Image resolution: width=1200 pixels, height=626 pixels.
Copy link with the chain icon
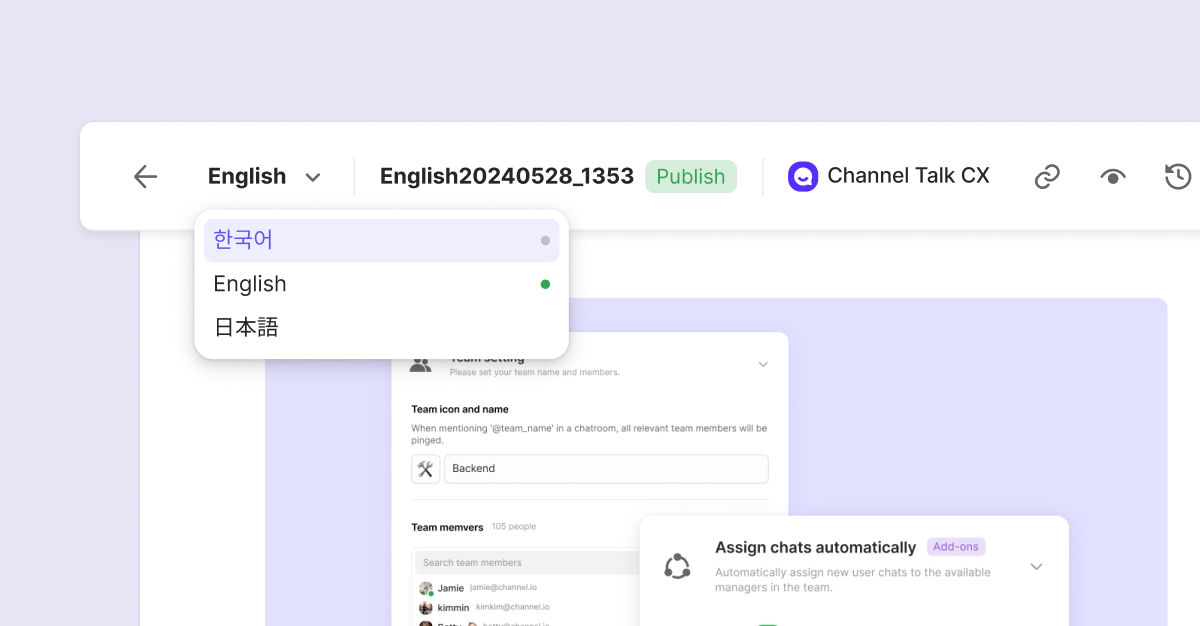pos(1047,177)
